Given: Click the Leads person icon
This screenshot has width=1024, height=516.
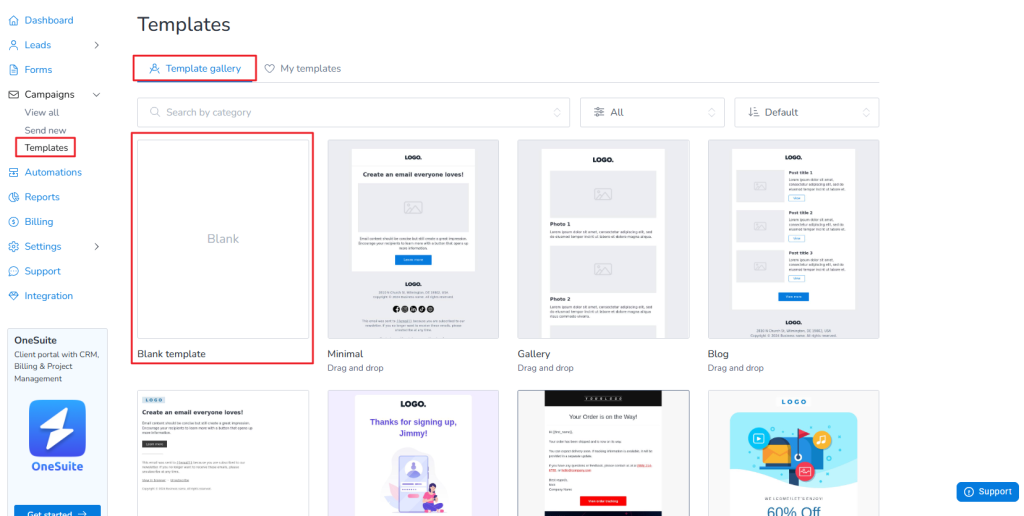Looking at the screenshot, I should [13, 45].
